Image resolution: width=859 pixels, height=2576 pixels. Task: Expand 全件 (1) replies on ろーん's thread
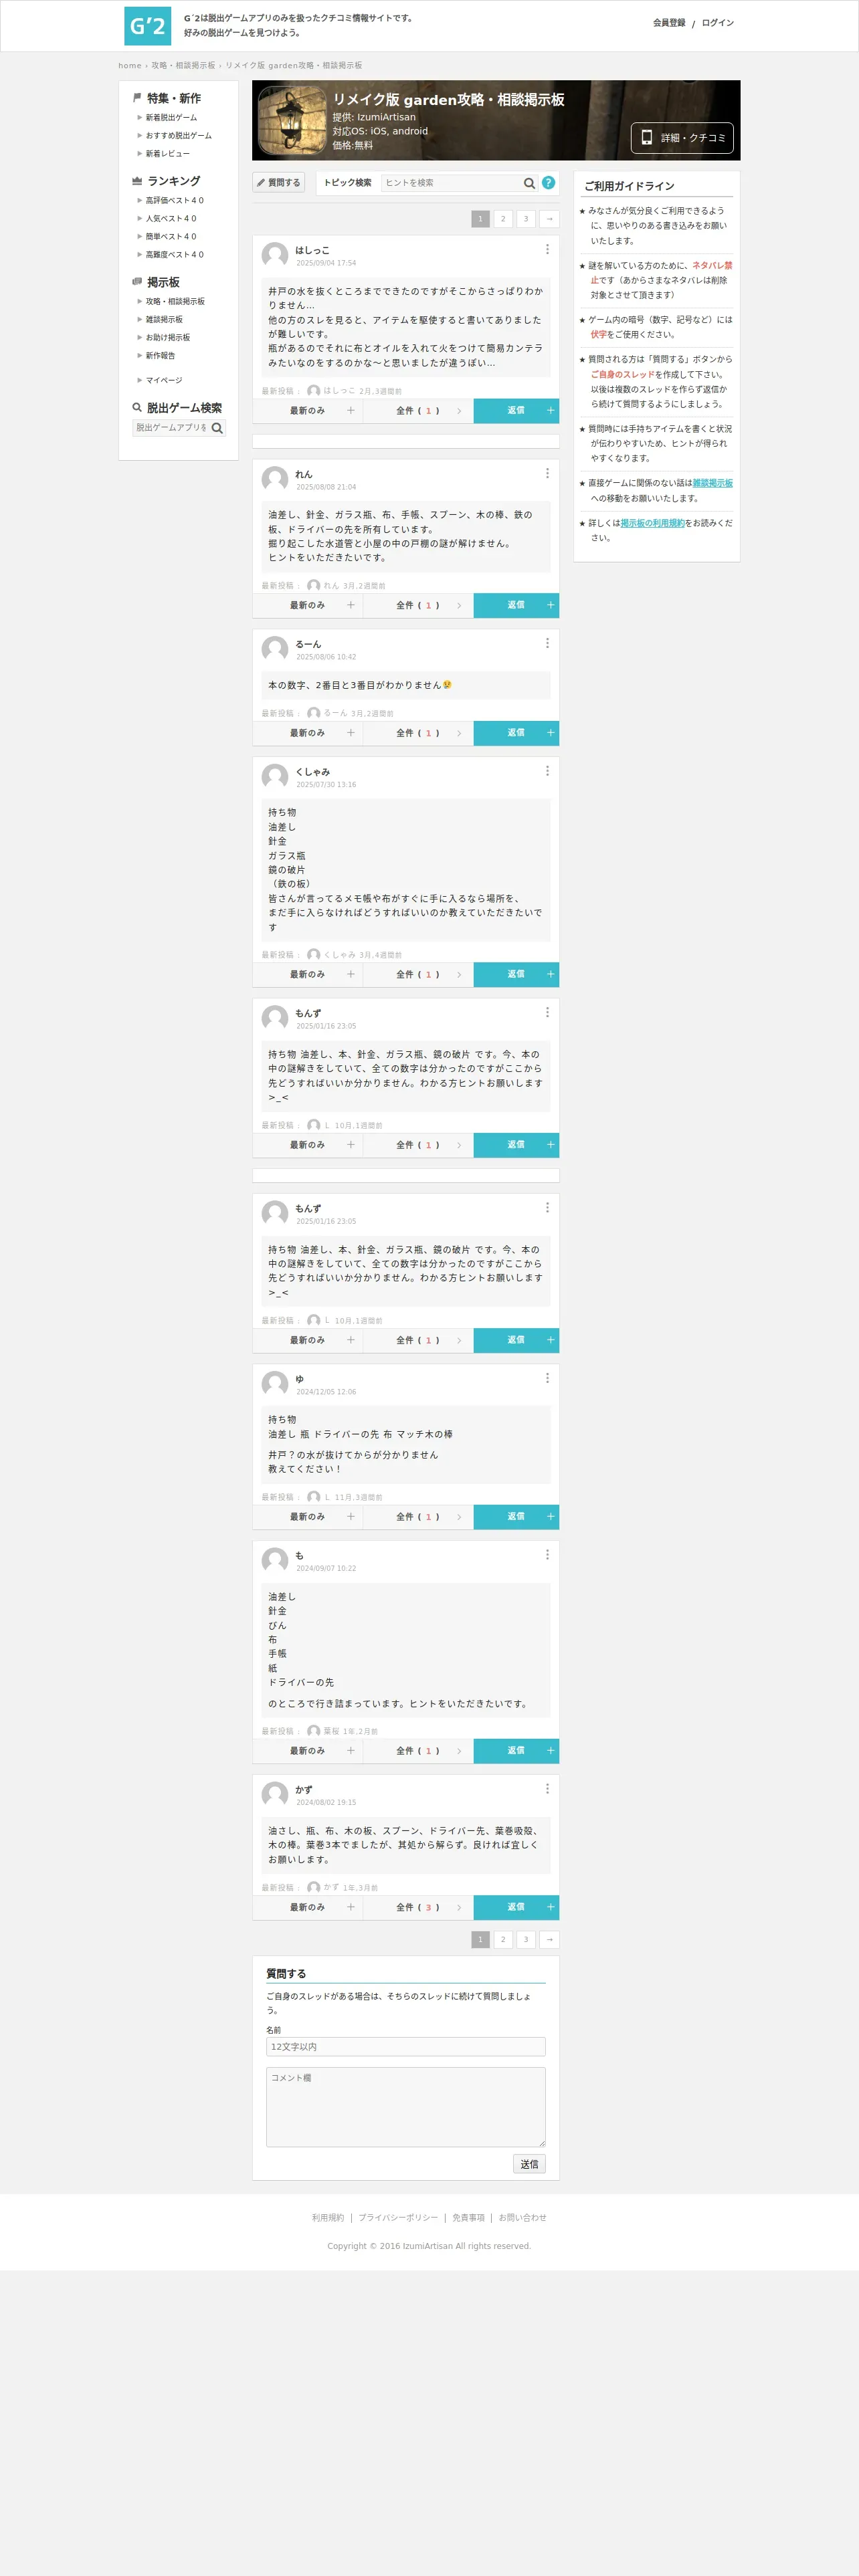418,733
